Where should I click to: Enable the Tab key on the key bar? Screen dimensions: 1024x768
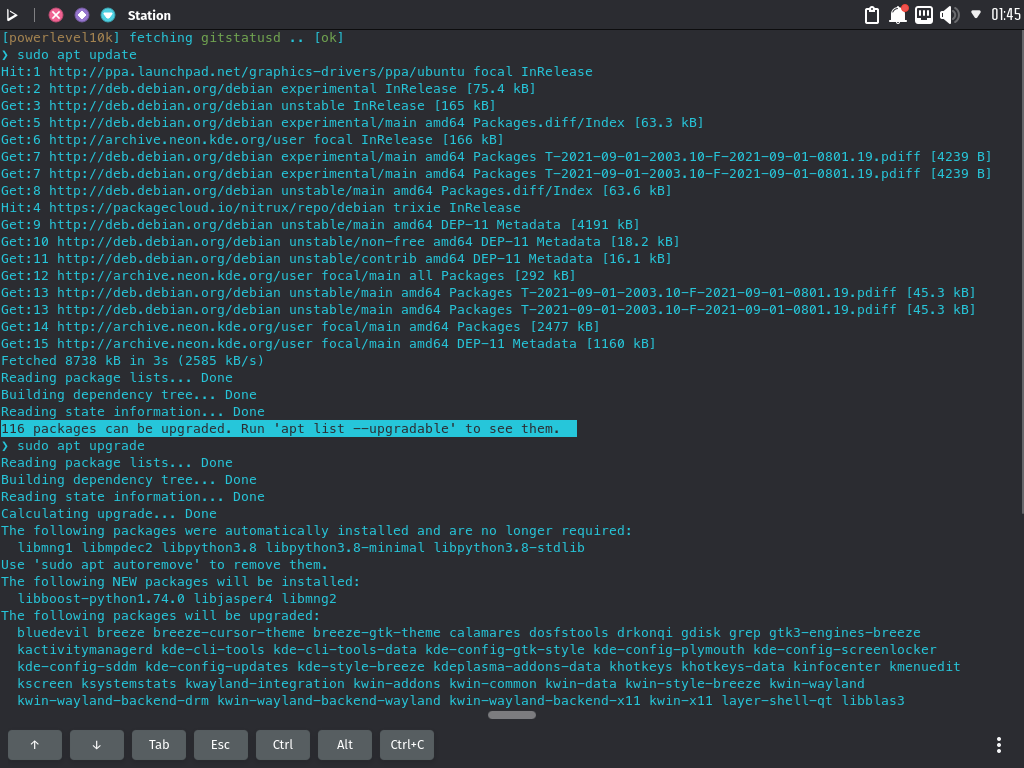[x=158, y=744]
